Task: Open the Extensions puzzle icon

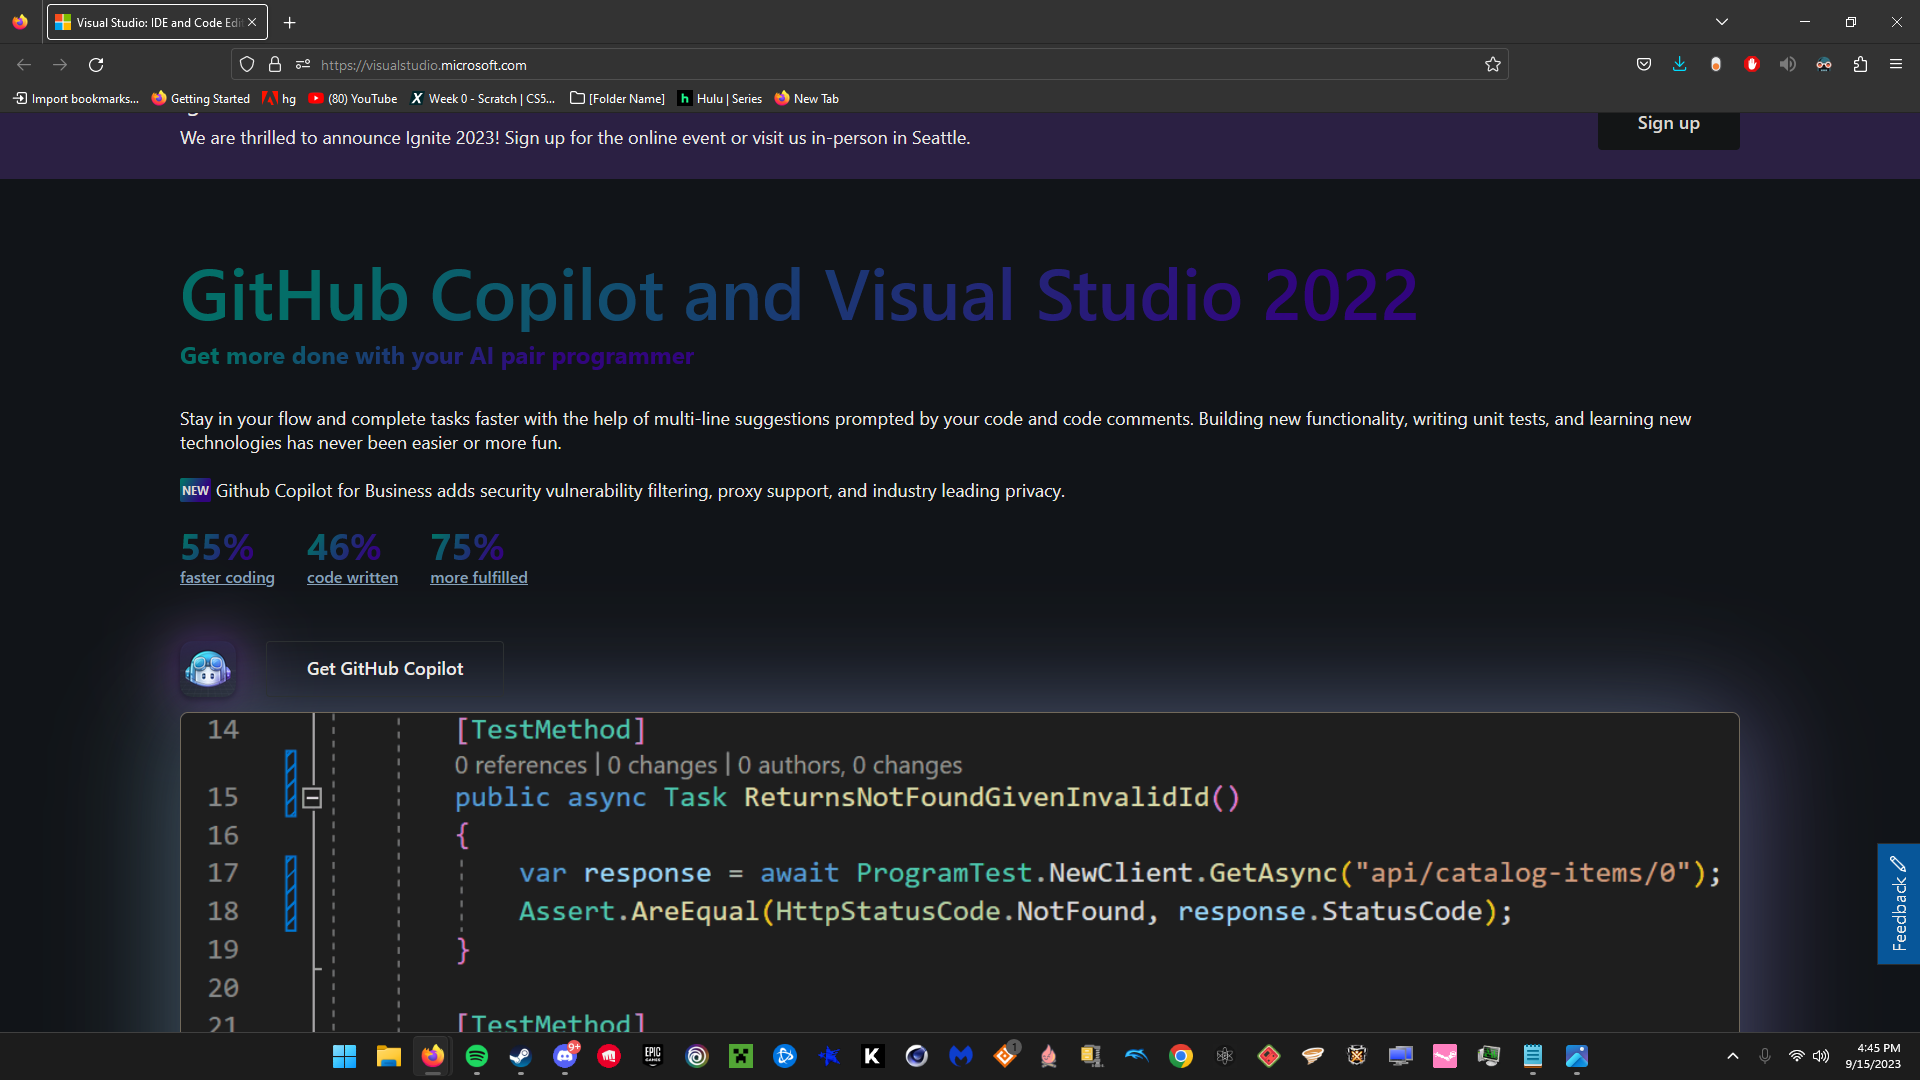Action: coord(1860,65)
